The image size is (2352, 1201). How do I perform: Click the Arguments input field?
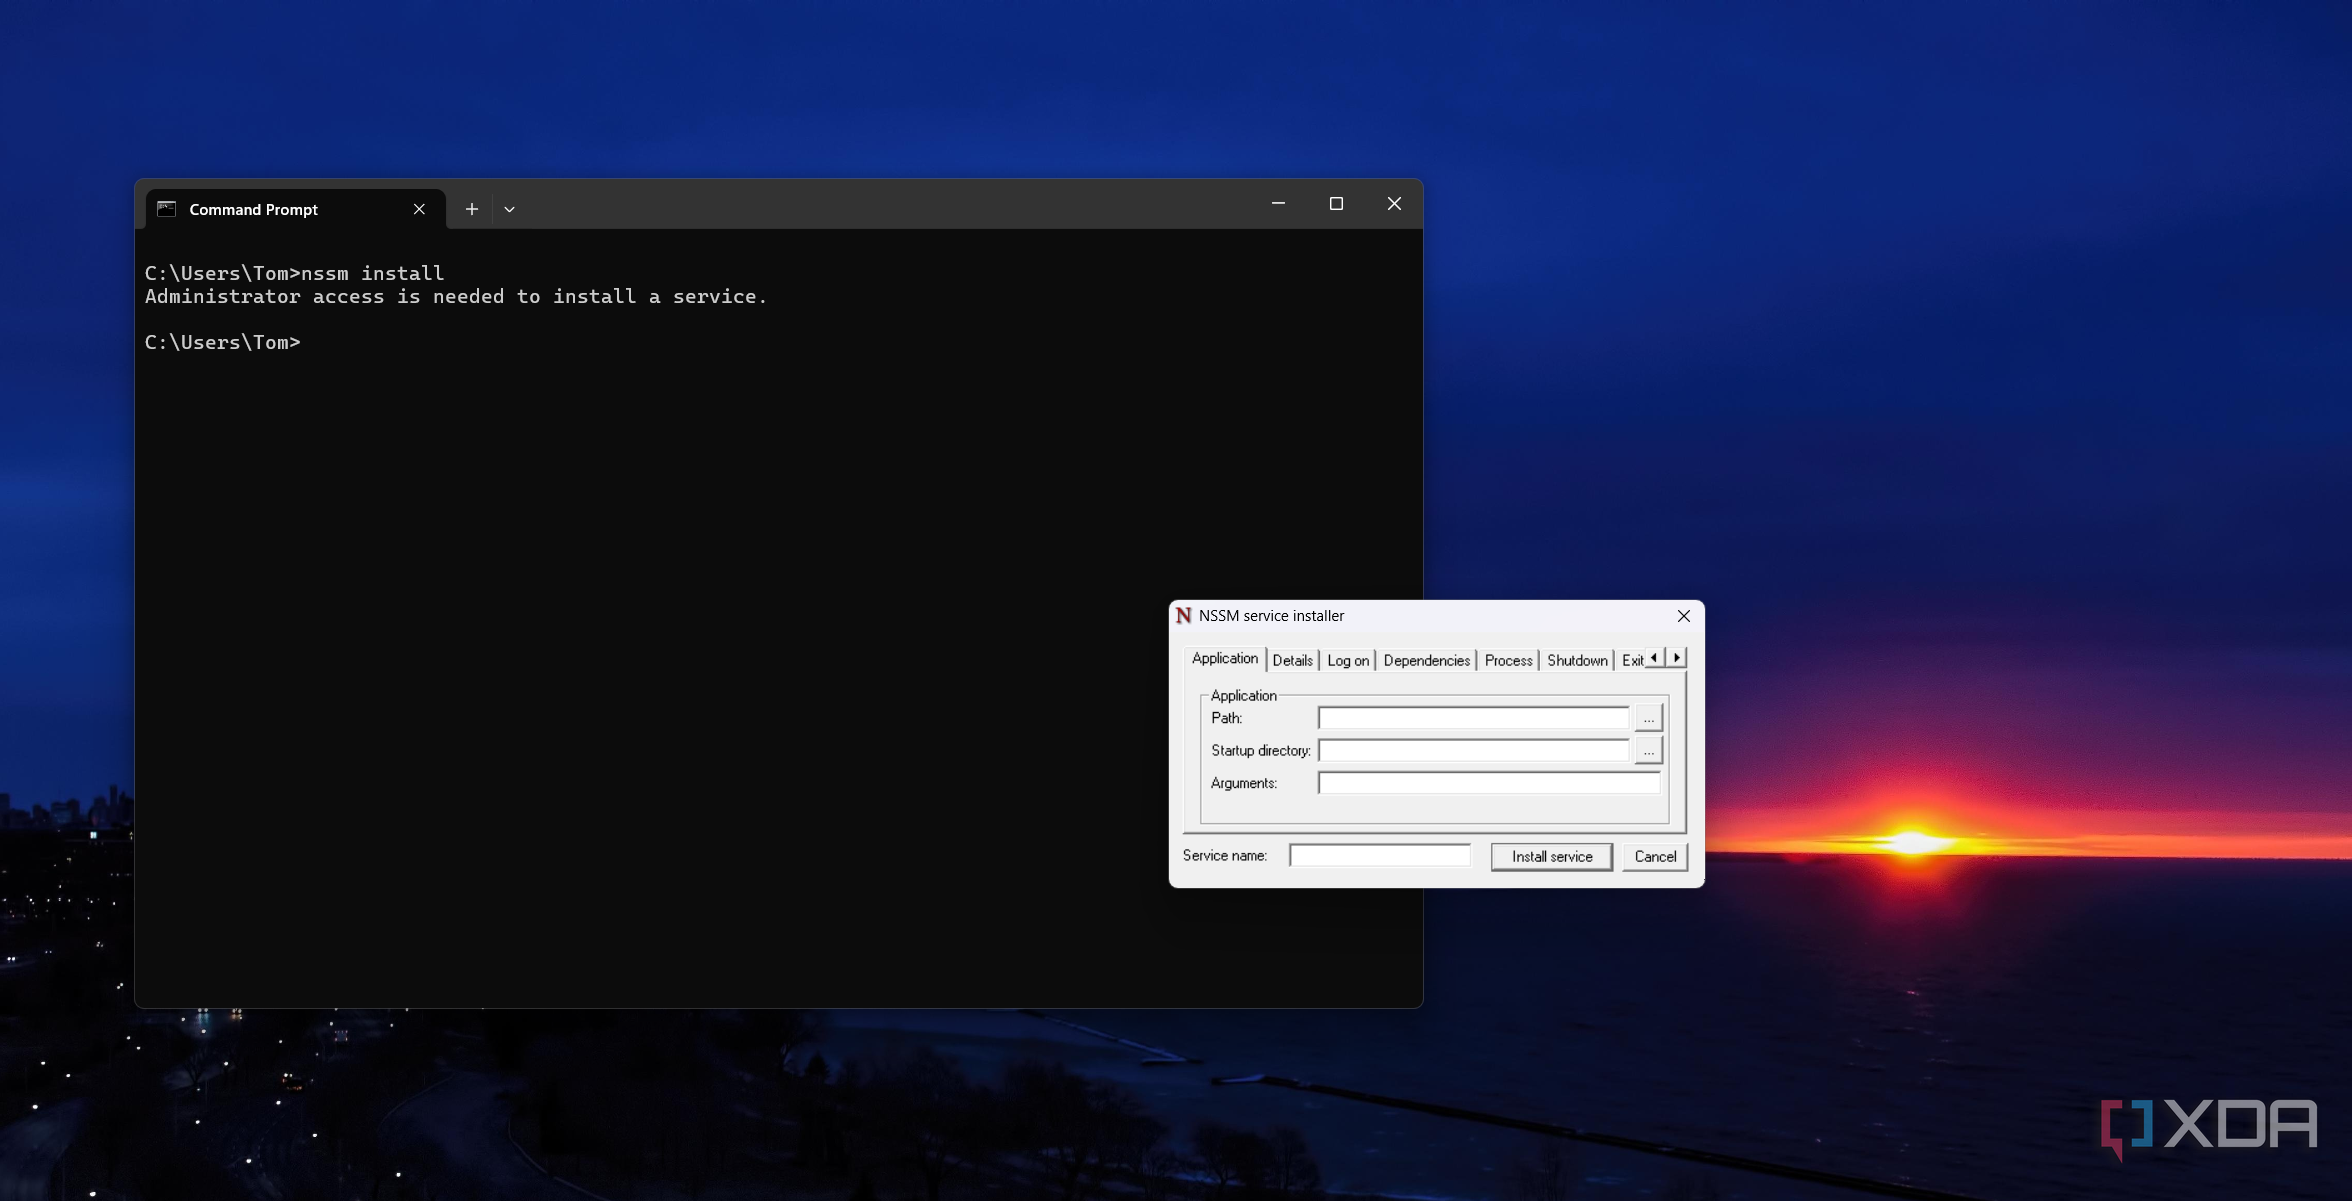point(1489,783)
